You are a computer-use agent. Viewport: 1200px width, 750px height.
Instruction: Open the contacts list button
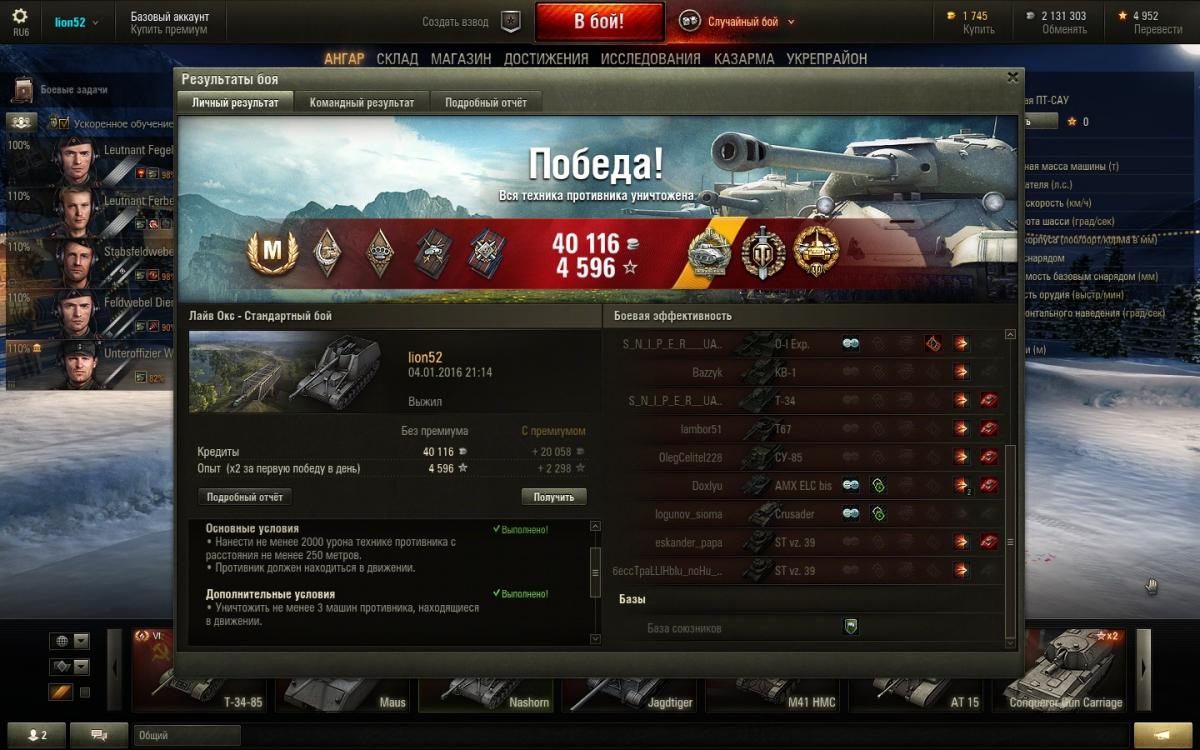tap(37, 735)
